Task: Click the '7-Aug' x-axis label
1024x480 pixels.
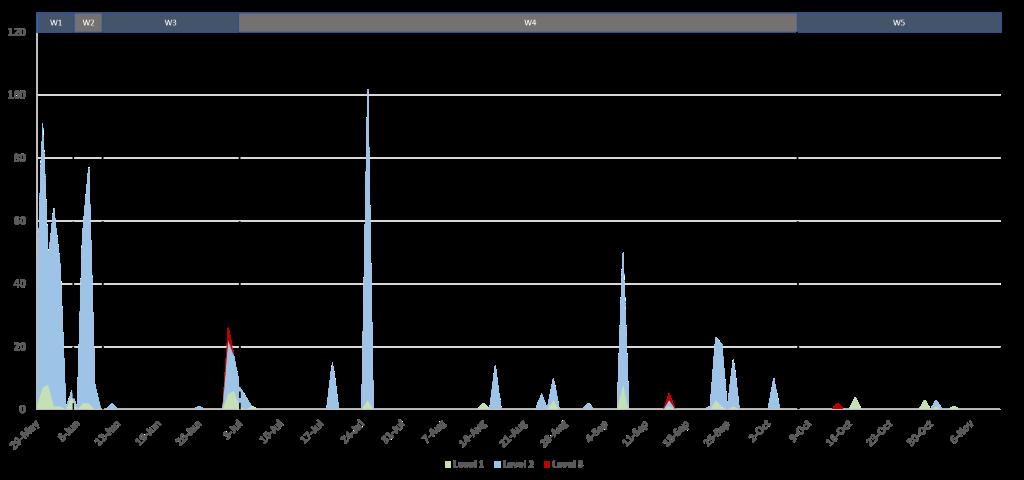Action: click(434, 431)
